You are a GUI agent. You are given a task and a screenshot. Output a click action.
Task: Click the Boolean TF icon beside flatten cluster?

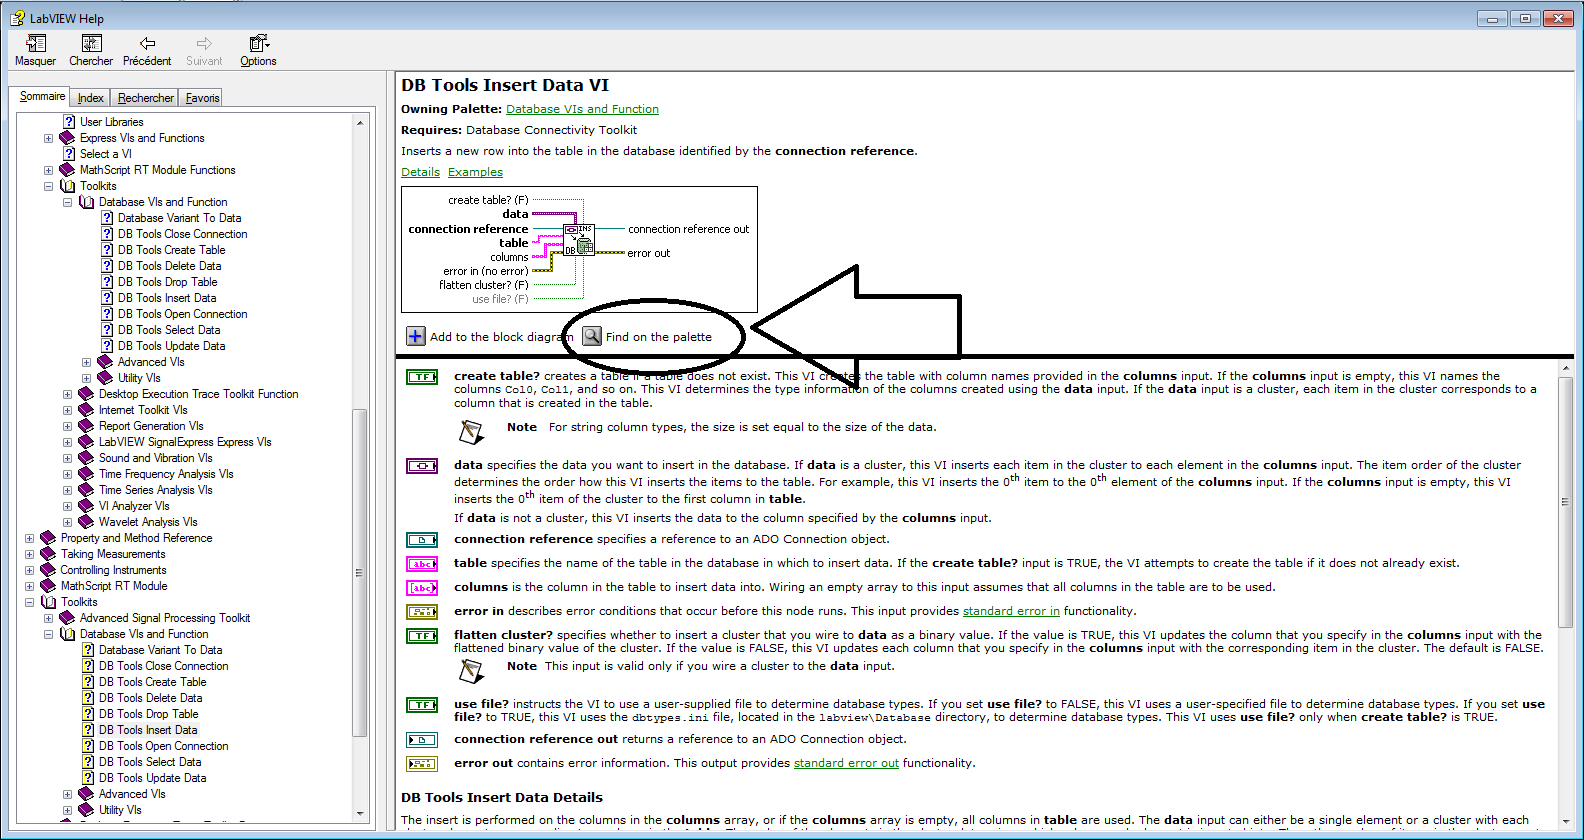tap(422, 636)
